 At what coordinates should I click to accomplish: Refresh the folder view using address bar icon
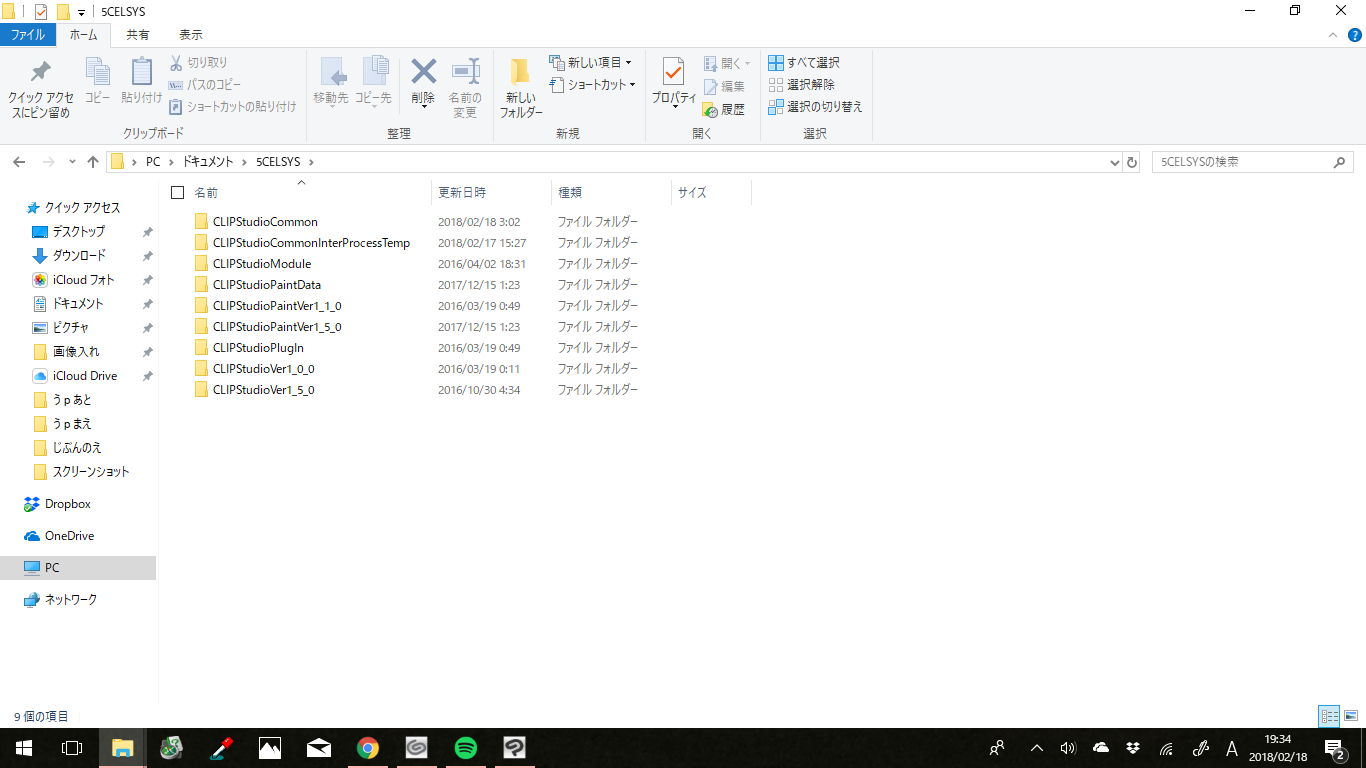pyautogui.click(x=1132, y=162)
